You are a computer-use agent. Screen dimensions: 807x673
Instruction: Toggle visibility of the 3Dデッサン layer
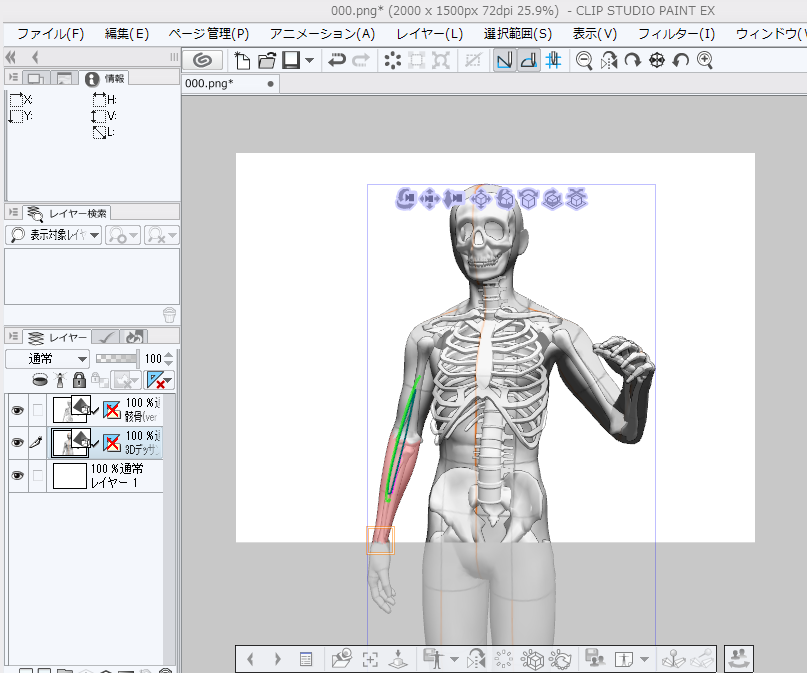coord(16,442)
